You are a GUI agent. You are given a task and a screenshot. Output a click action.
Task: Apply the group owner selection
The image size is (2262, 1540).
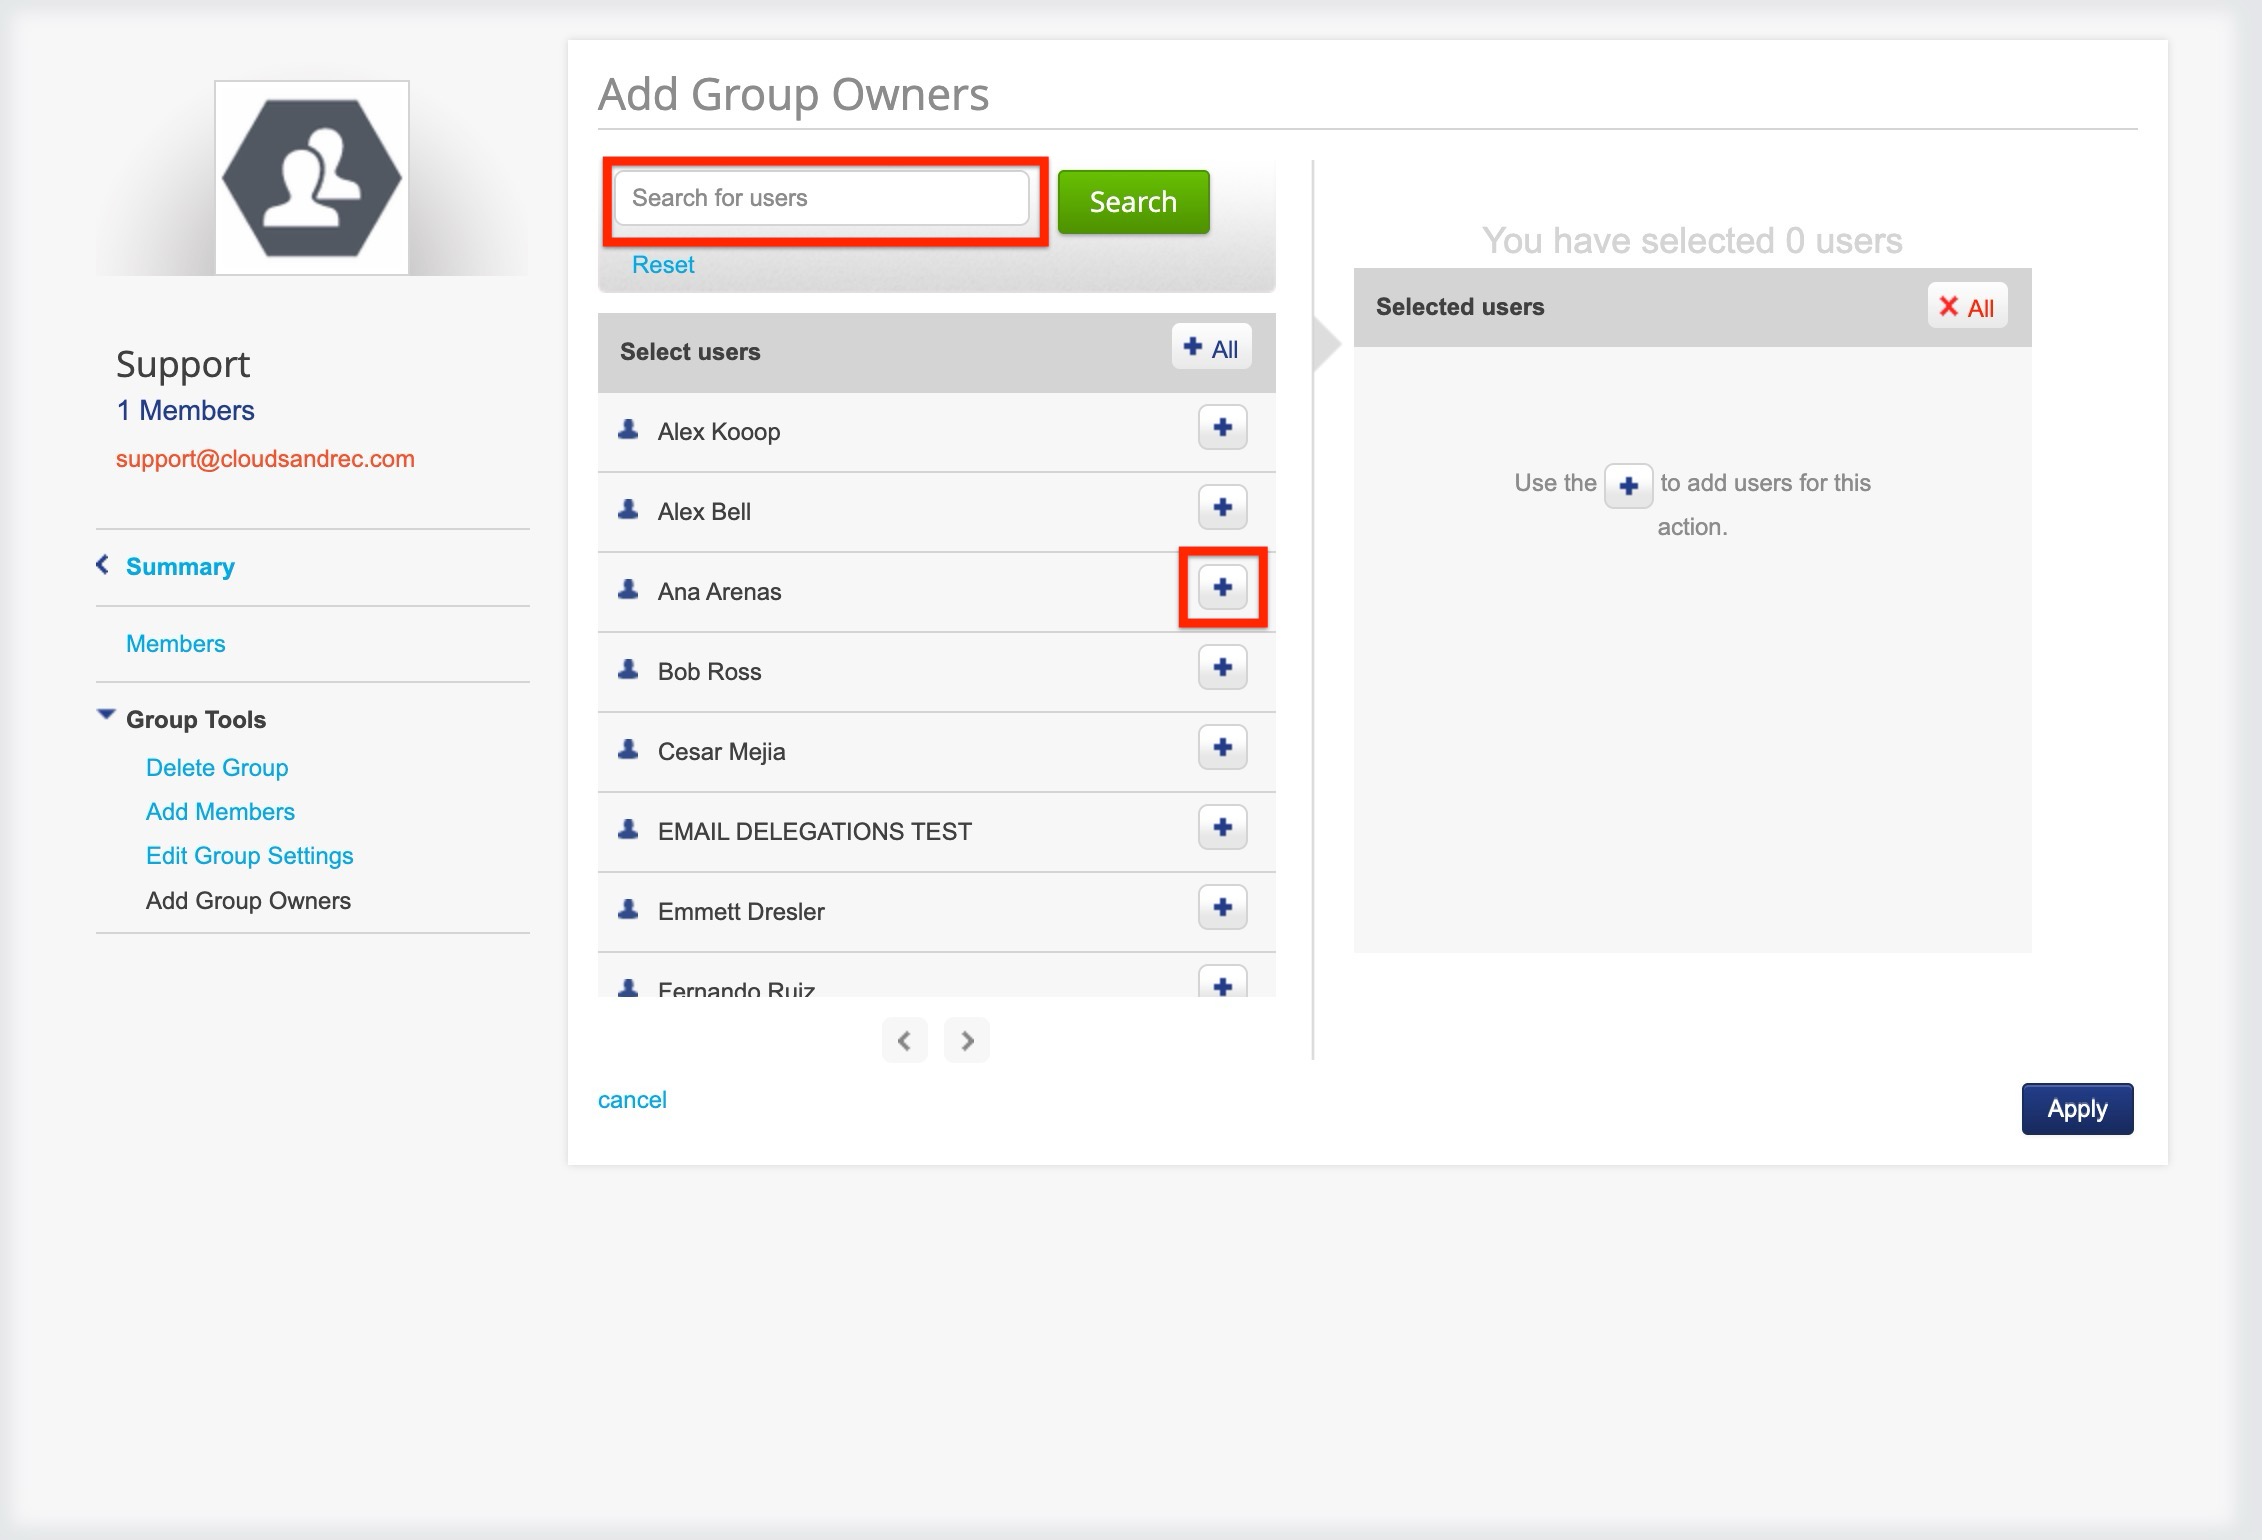click(x=2077, y=1109)
